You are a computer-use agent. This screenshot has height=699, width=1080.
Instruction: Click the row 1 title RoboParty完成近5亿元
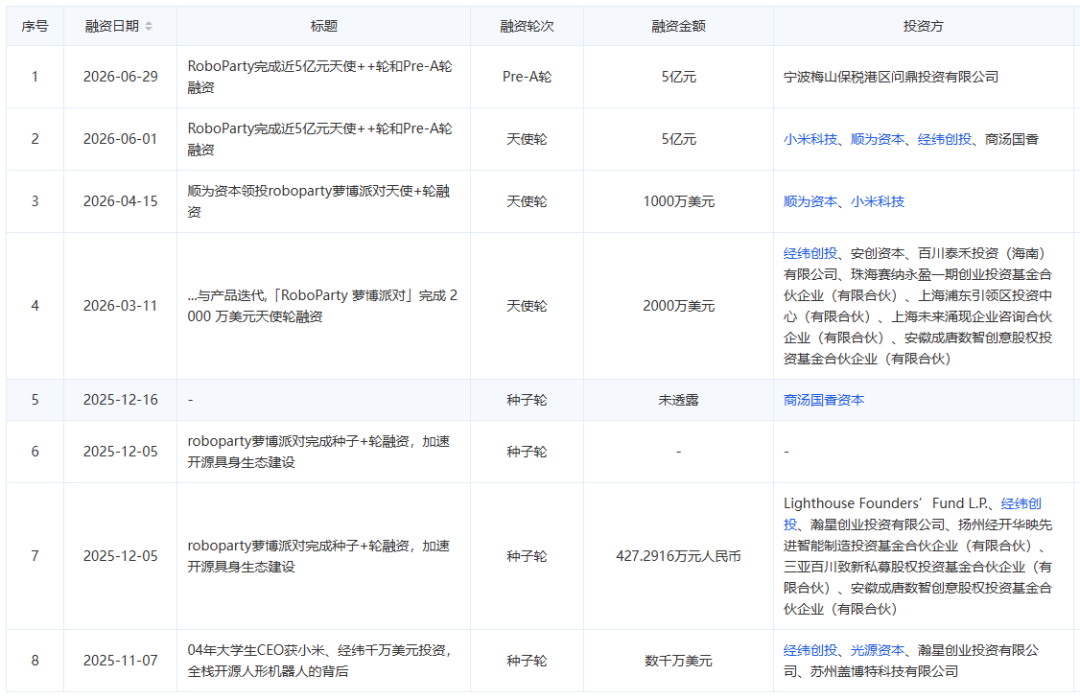[x=320, y=76]
